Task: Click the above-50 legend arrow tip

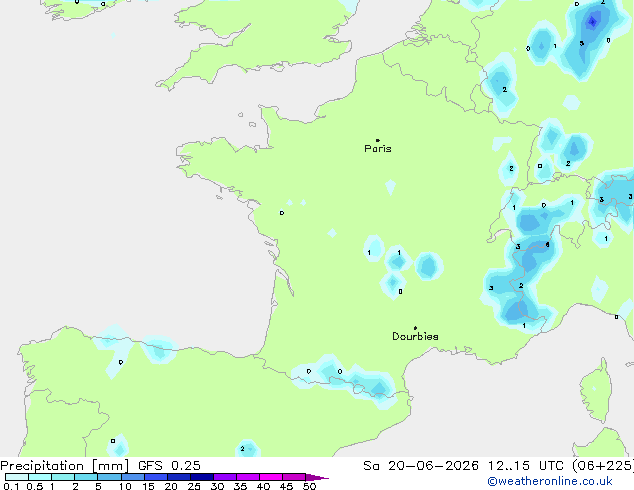Action: [x=317, y=477]
